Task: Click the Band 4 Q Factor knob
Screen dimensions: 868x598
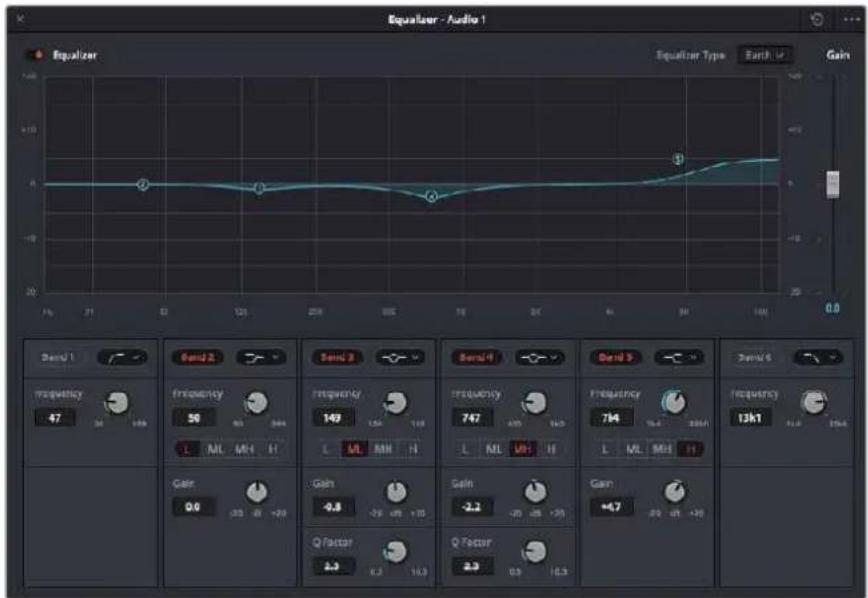Action: coord(534,551)
